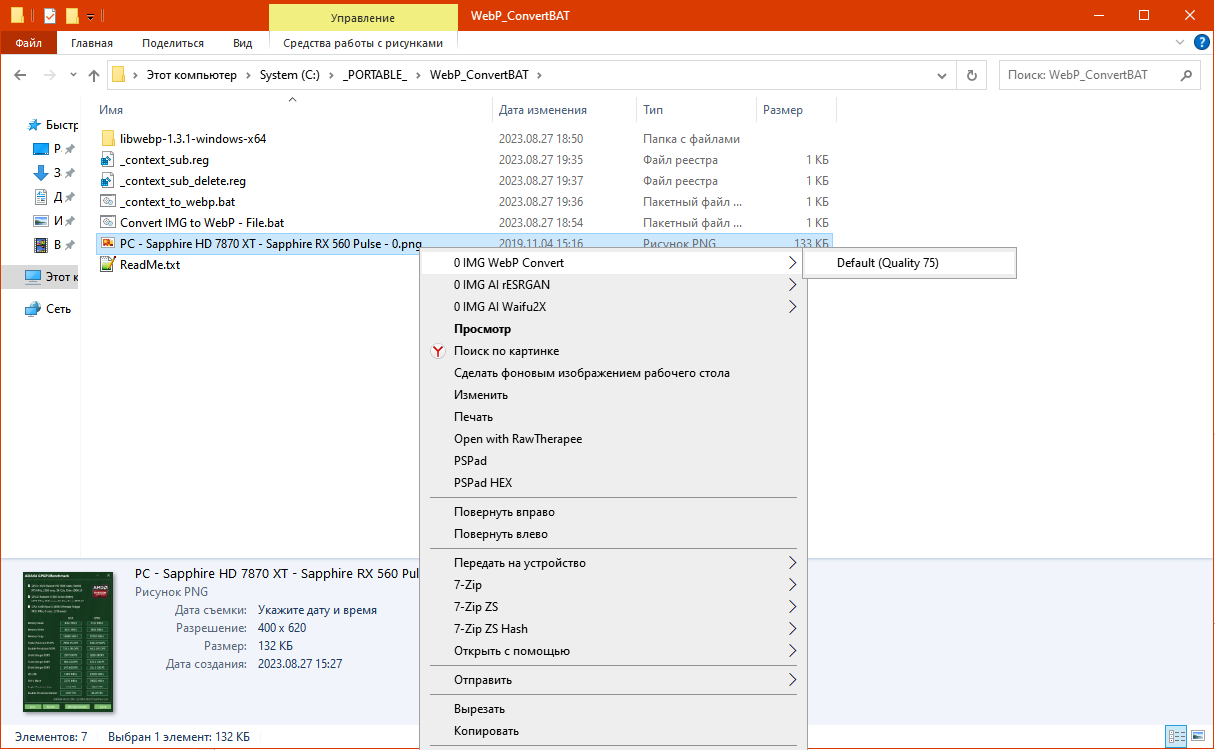This screenshot has height=750, width=1215.
Task: Open the Главная ribbon tab
Action: pyautogui.click(x=92, y=43)
